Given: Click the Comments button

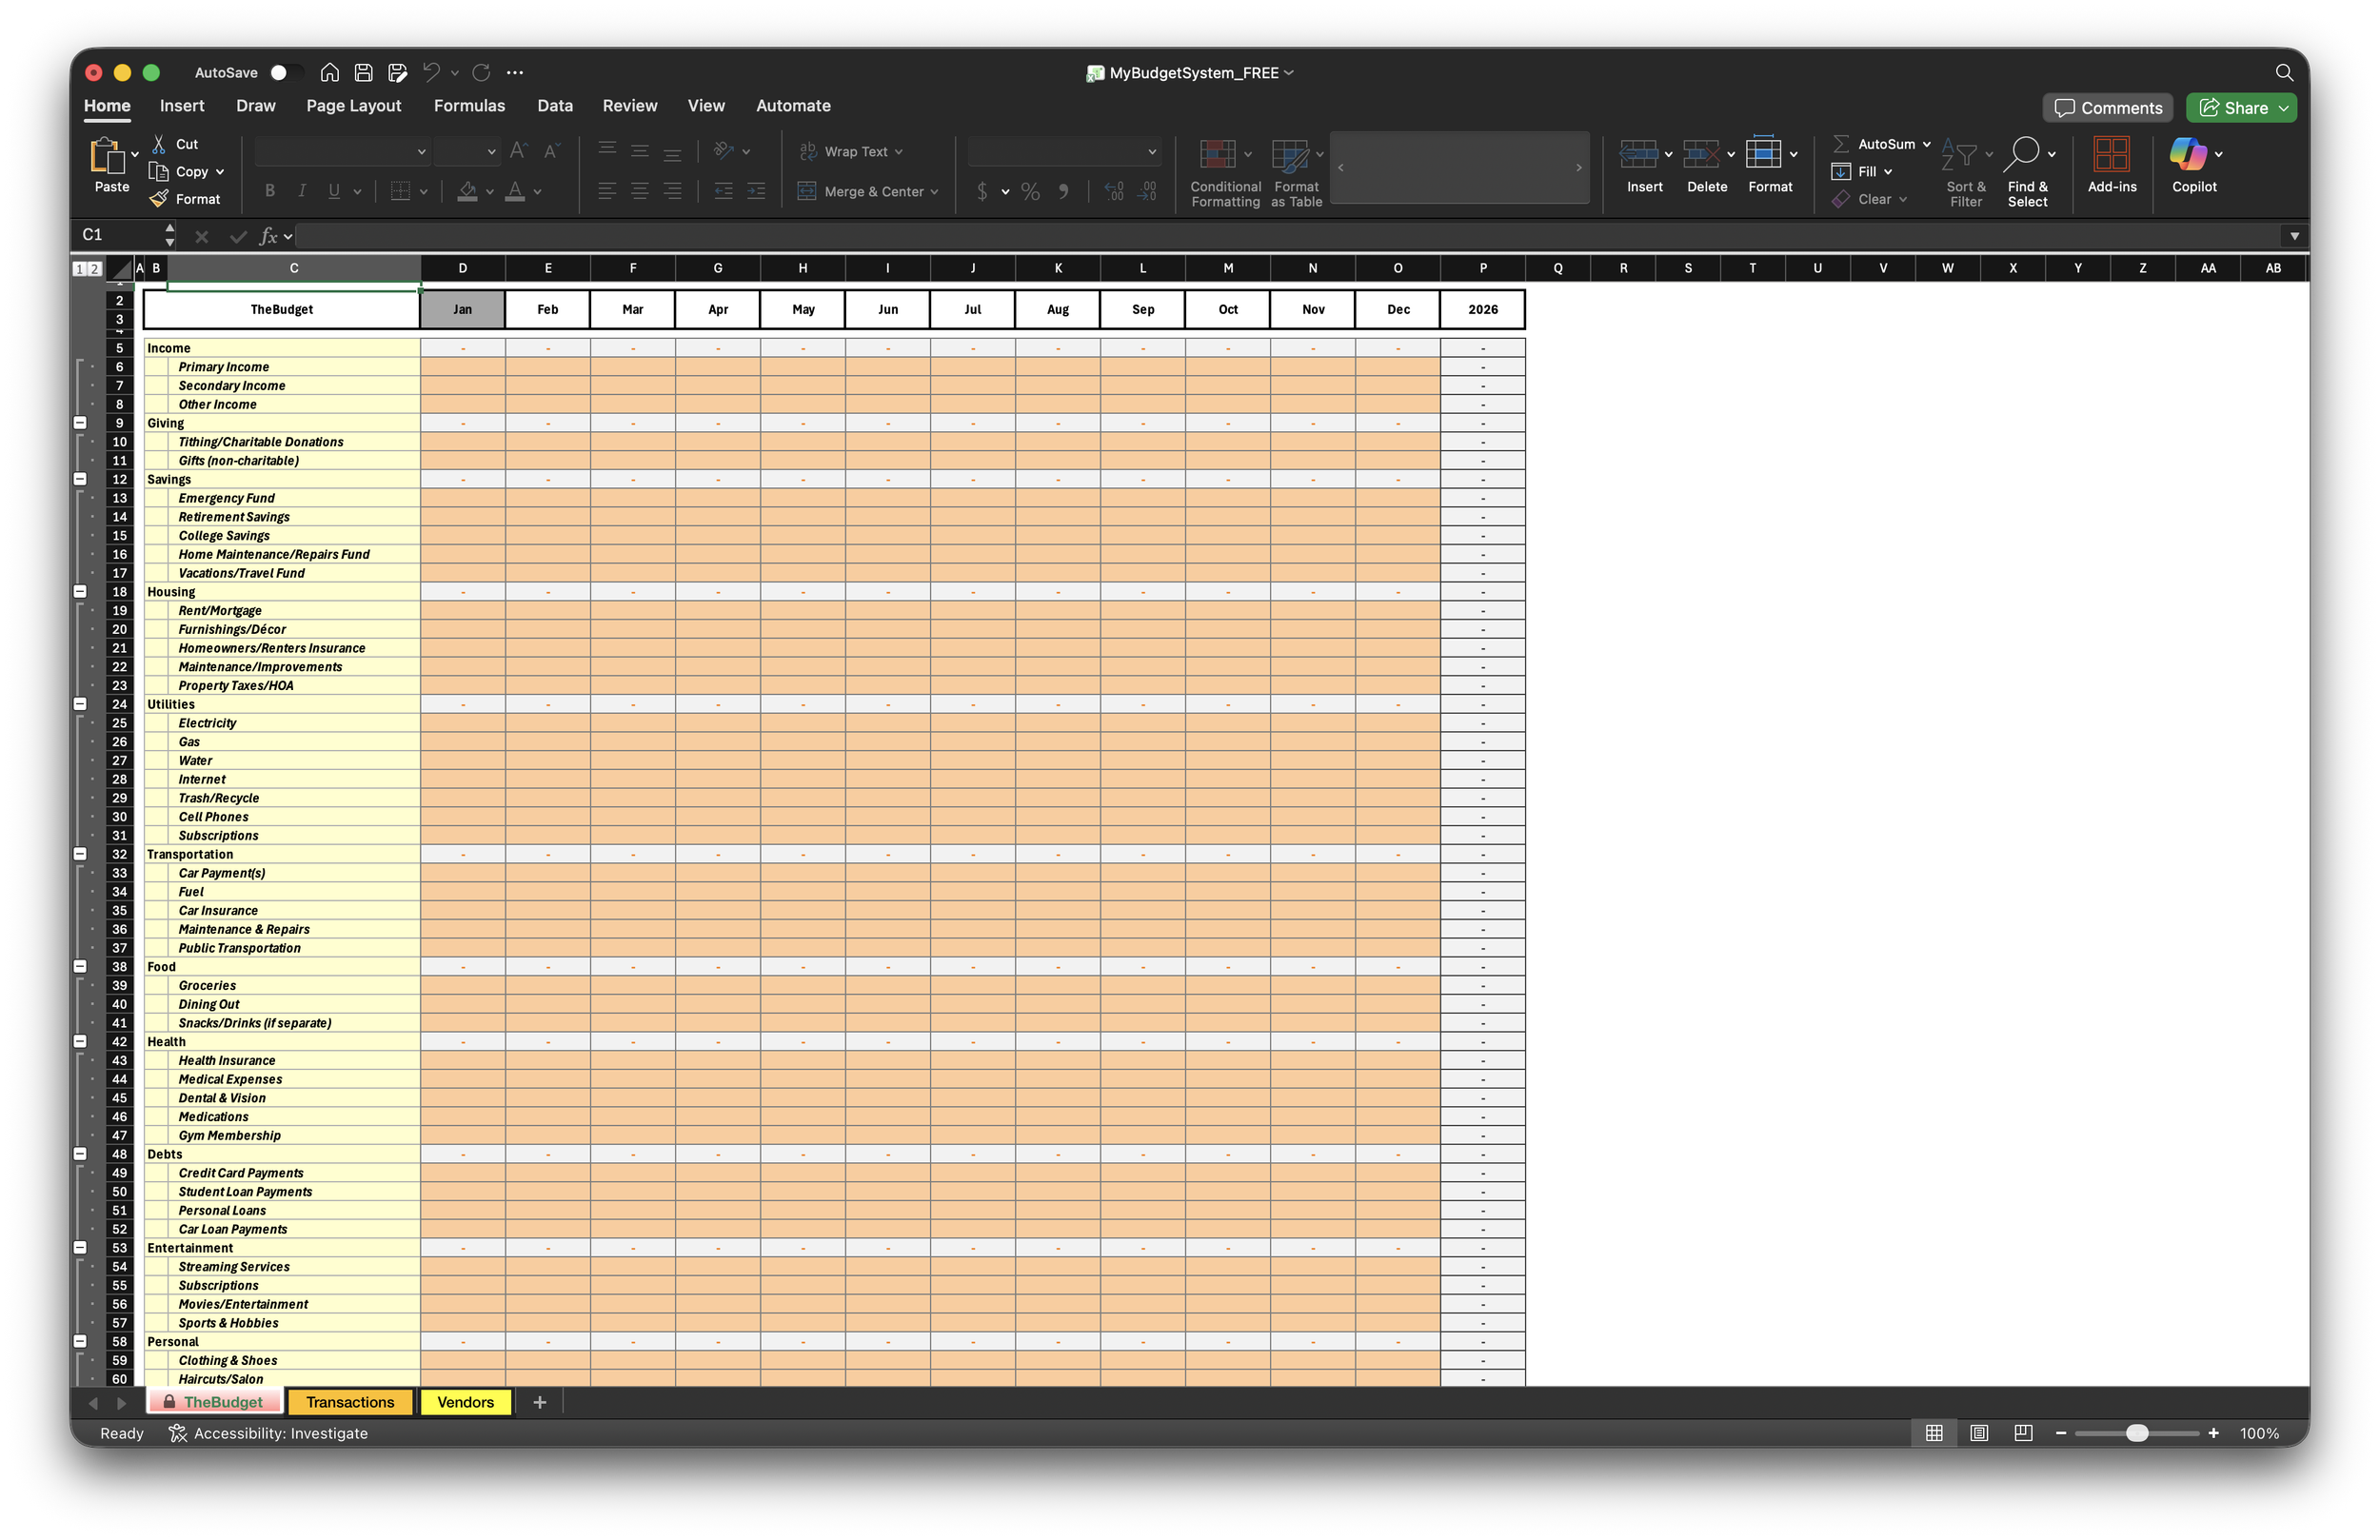Looking at the screenshot, I should [x=2108, y=107].
